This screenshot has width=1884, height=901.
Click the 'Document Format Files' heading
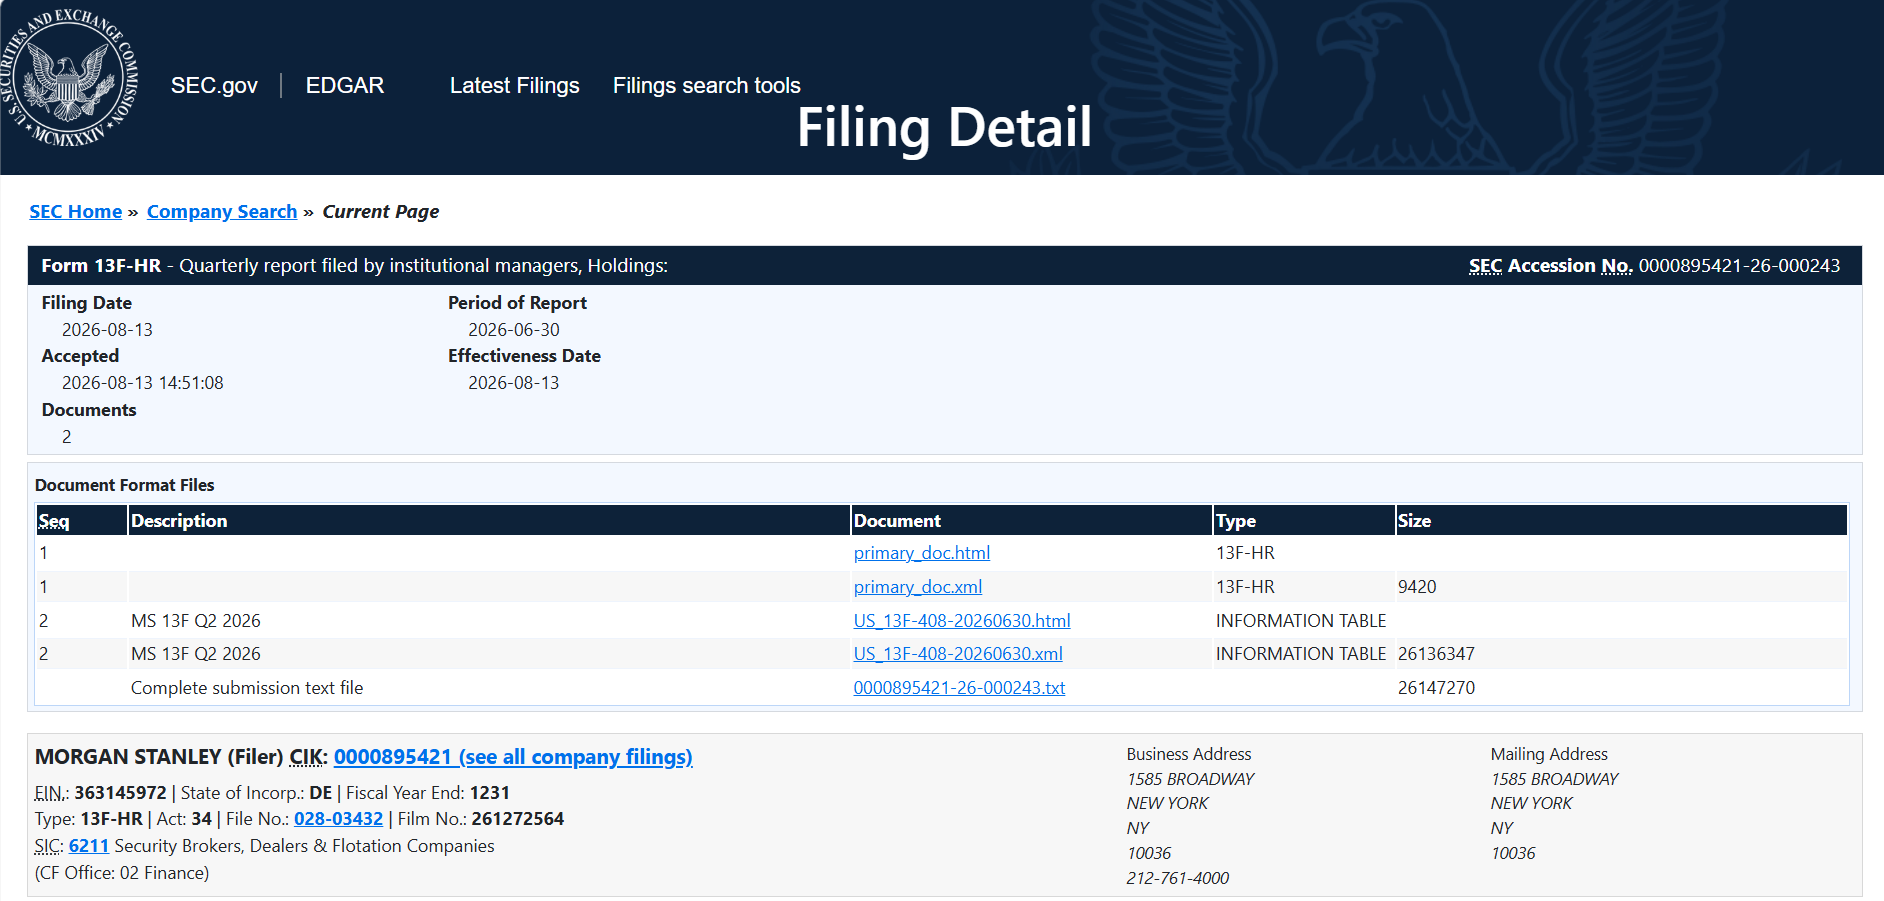[x=125, y=485]
